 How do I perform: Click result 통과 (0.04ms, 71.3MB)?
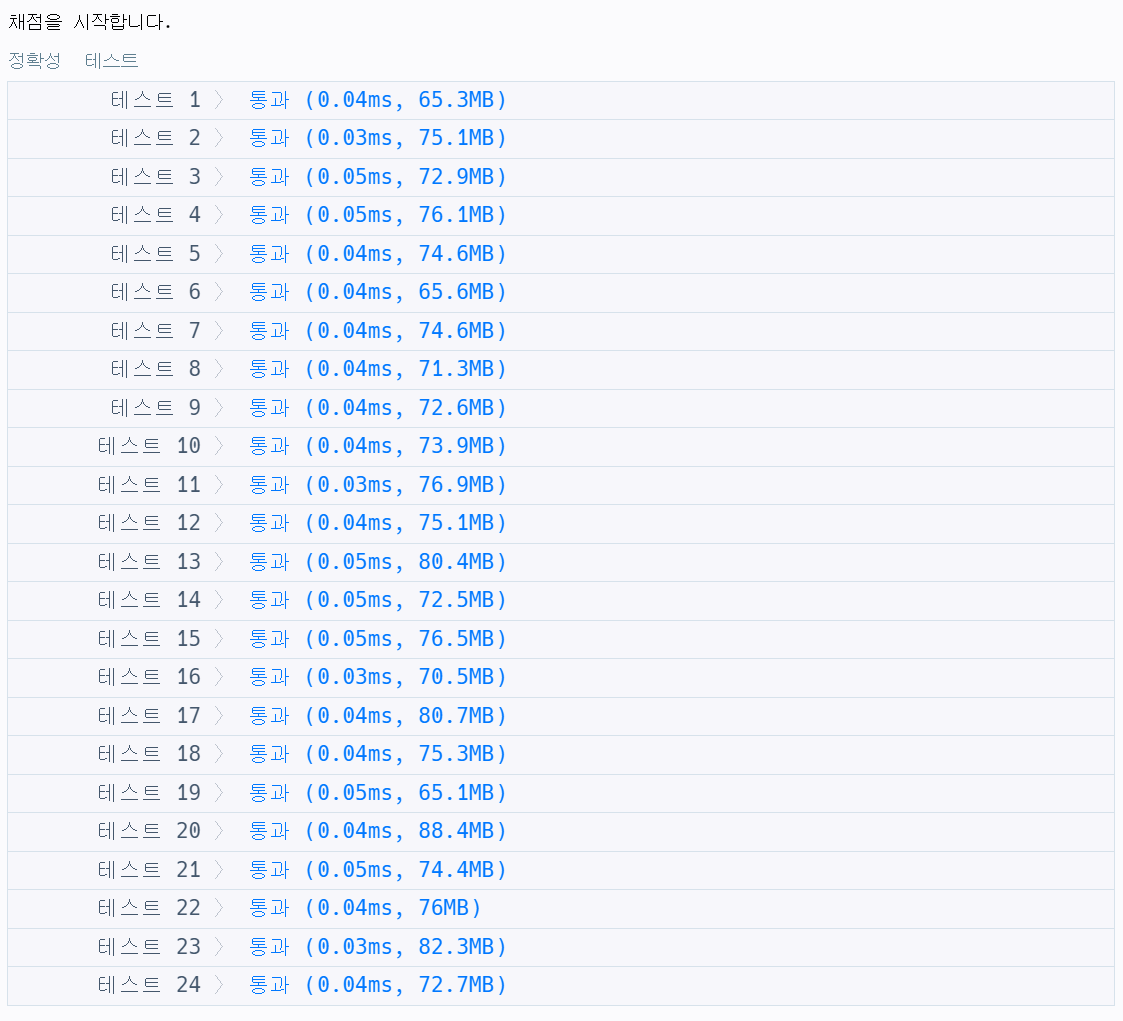pyautogui.click(x=377, y=369)
